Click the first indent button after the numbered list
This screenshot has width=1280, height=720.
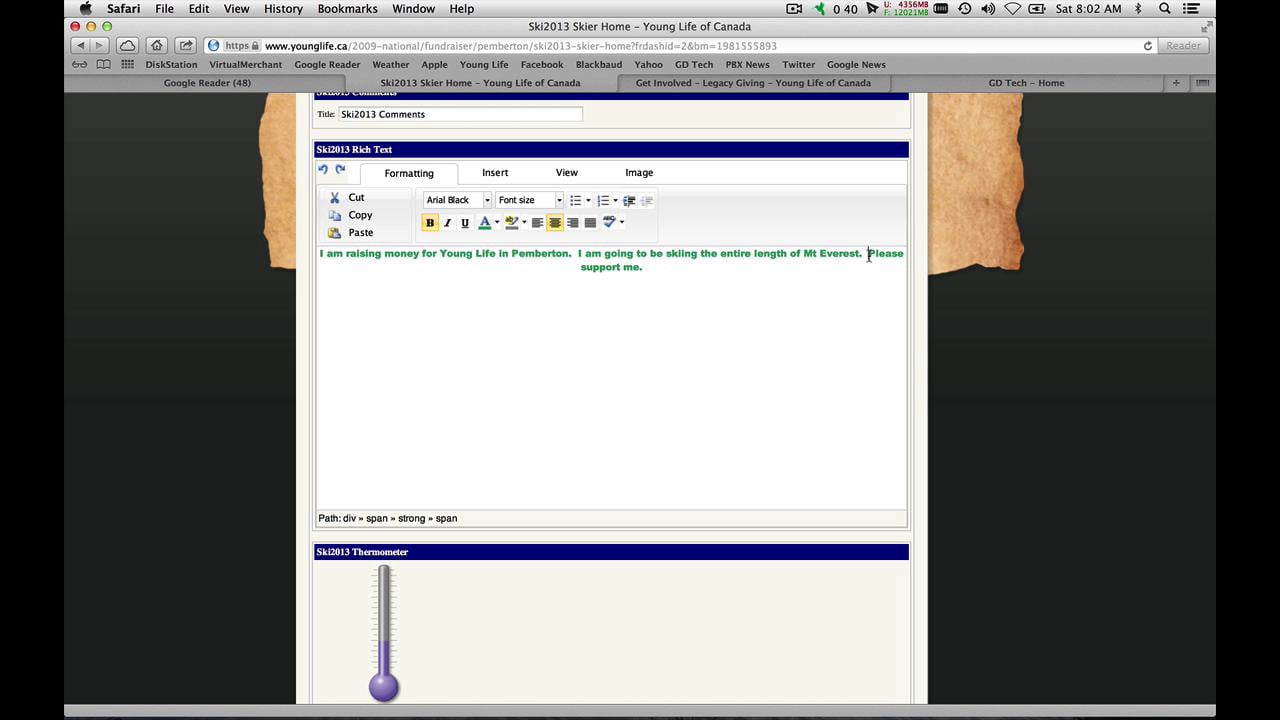pyautogui.click(x=629, y=201)
